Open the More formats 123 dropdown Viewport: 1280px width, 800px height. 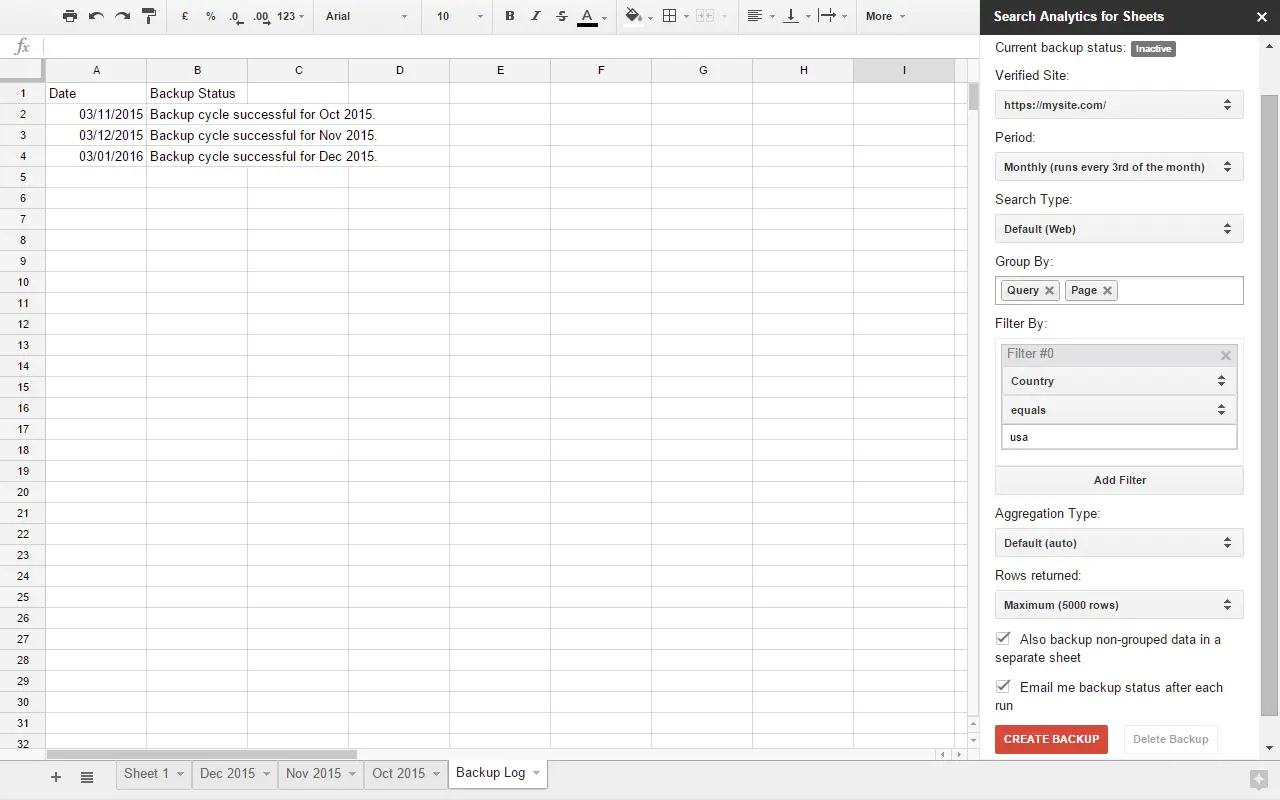pos(291,16)
